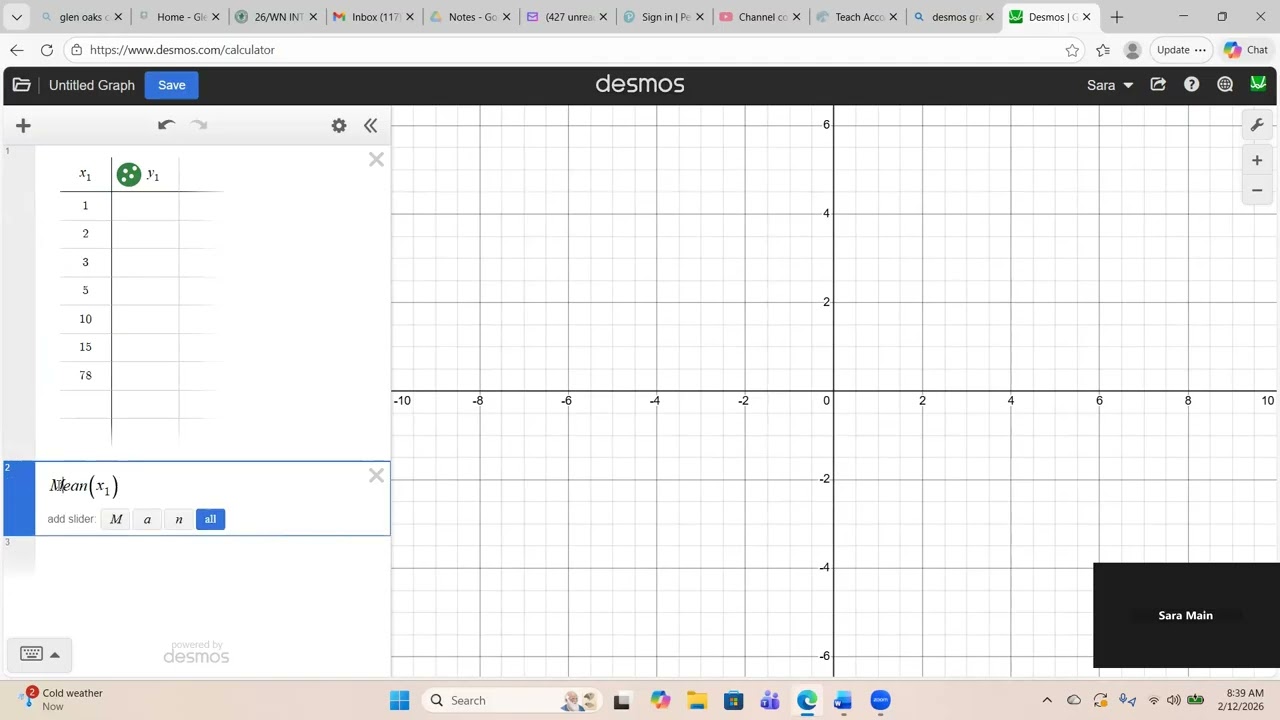This screenshot has height=720, width=1280.
Task: Save the graph
Action: pos(171,85)
